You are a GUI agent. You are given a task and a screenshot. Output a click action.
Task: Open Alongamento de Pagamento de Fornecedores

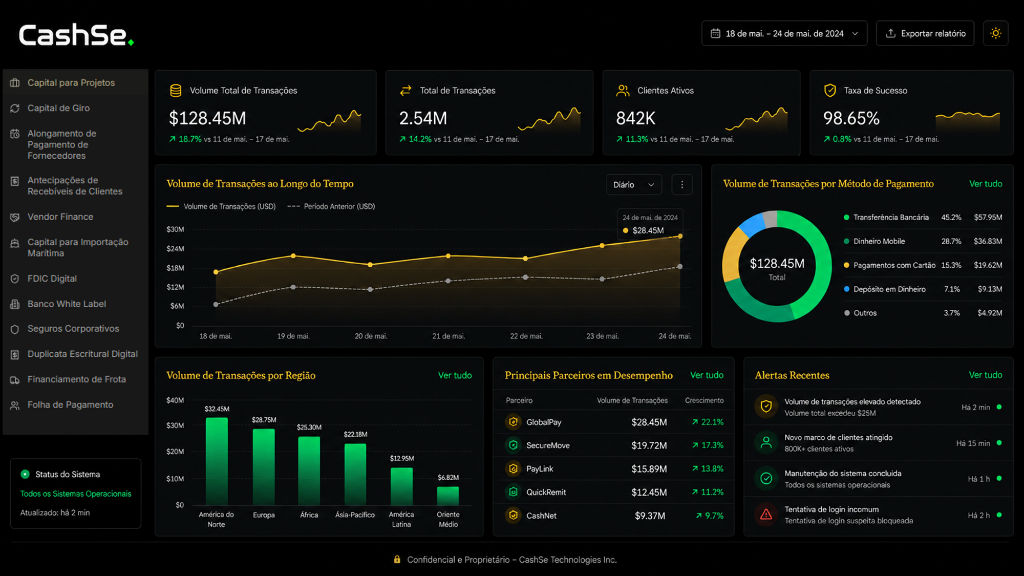click(75, 144)
